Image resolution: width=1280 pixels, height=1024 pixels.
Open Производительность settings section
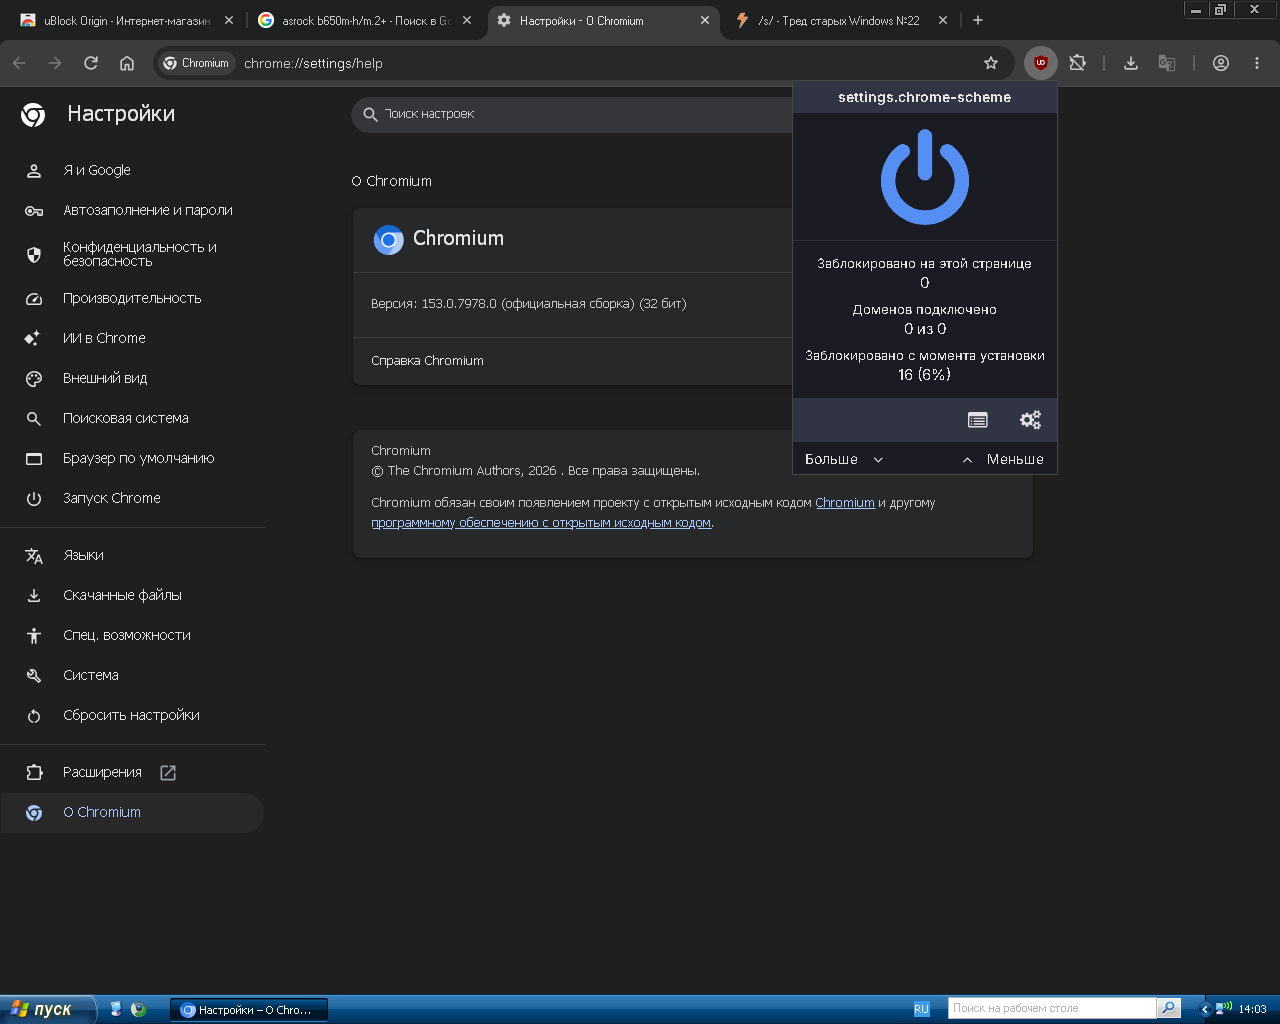click(132, 298)
